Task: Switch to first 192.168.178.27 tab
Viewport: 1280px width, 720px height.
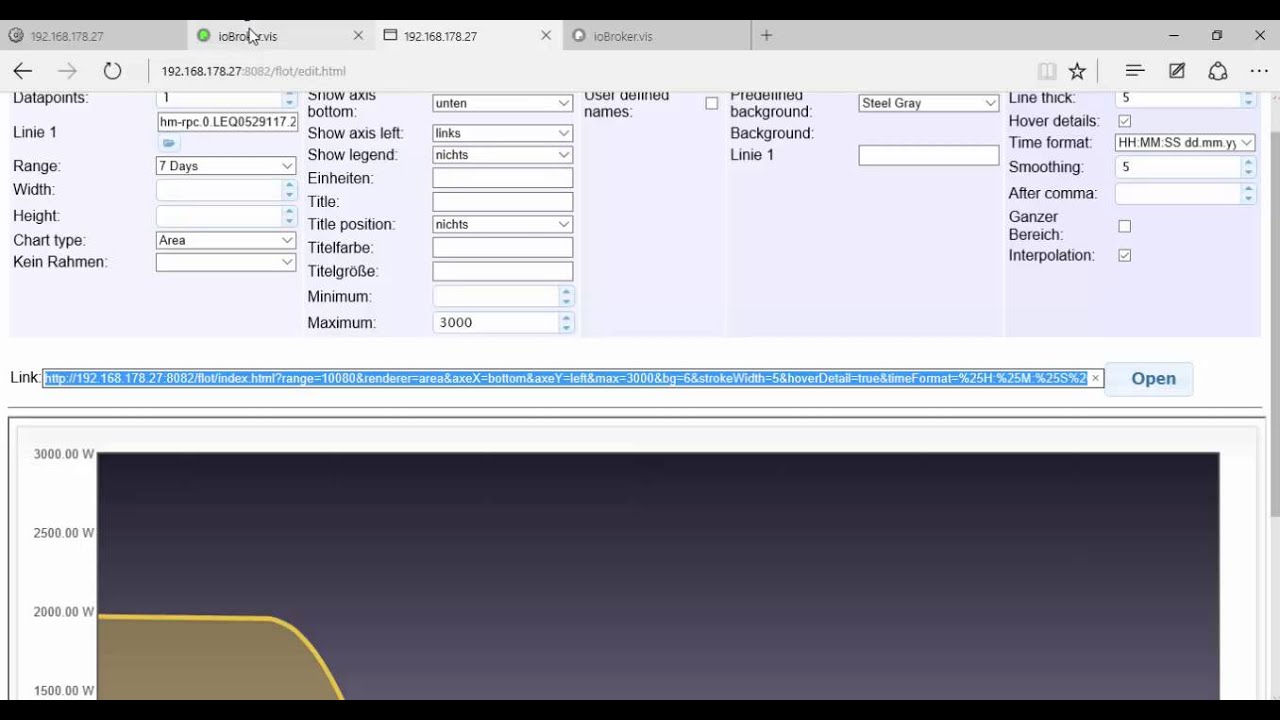Action: 94,35
